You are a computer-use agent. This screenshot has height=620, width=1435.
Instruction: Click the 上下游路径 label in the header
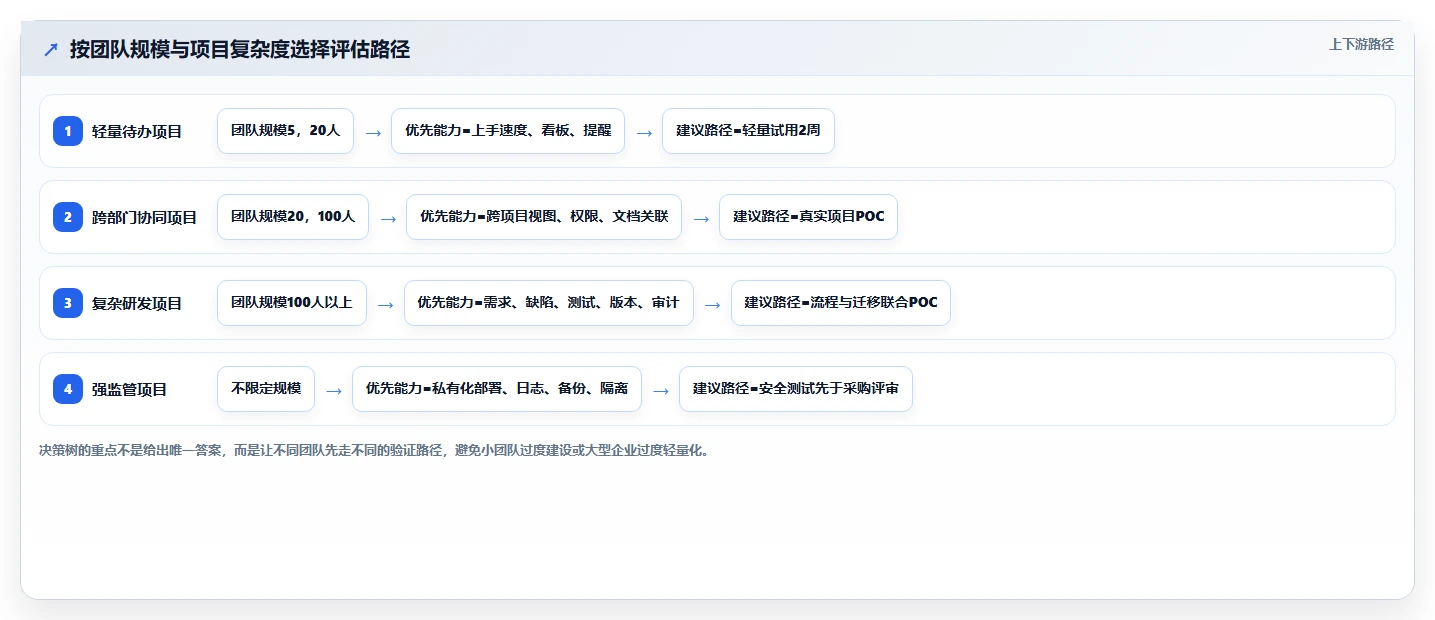click(1361, 44)
